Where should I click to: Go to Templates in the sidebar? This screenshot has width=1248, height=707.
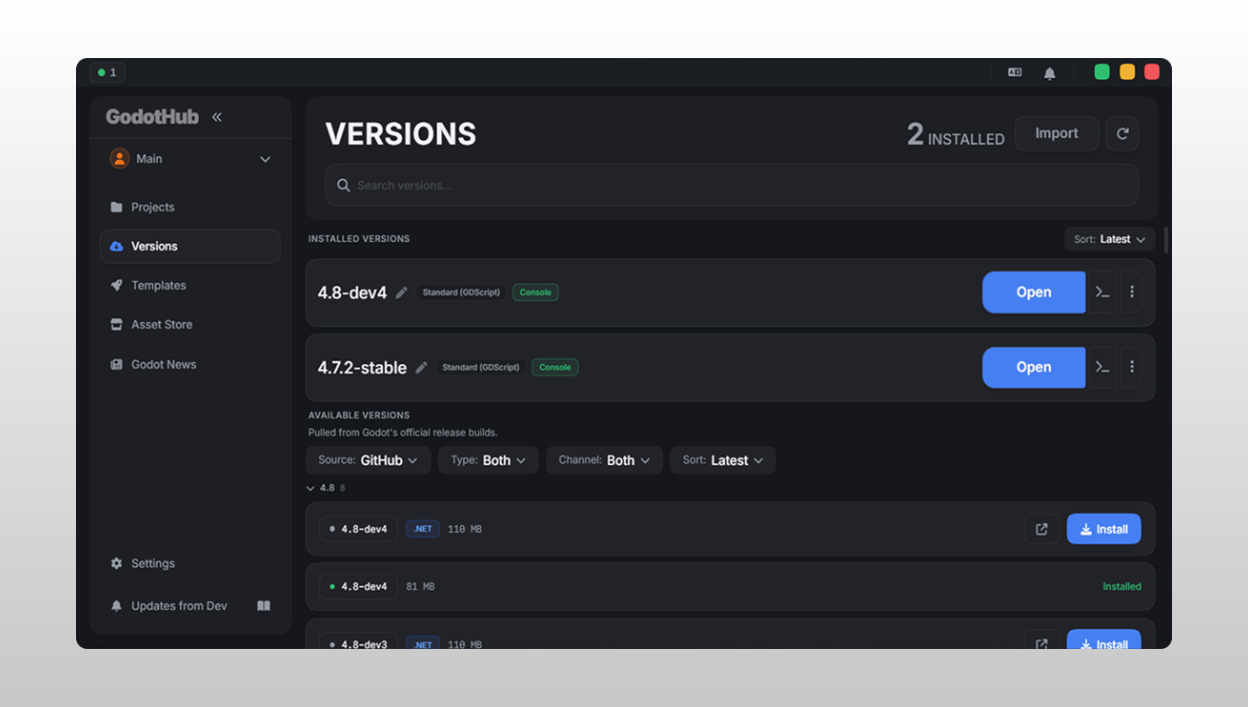[x=190, y=285]
